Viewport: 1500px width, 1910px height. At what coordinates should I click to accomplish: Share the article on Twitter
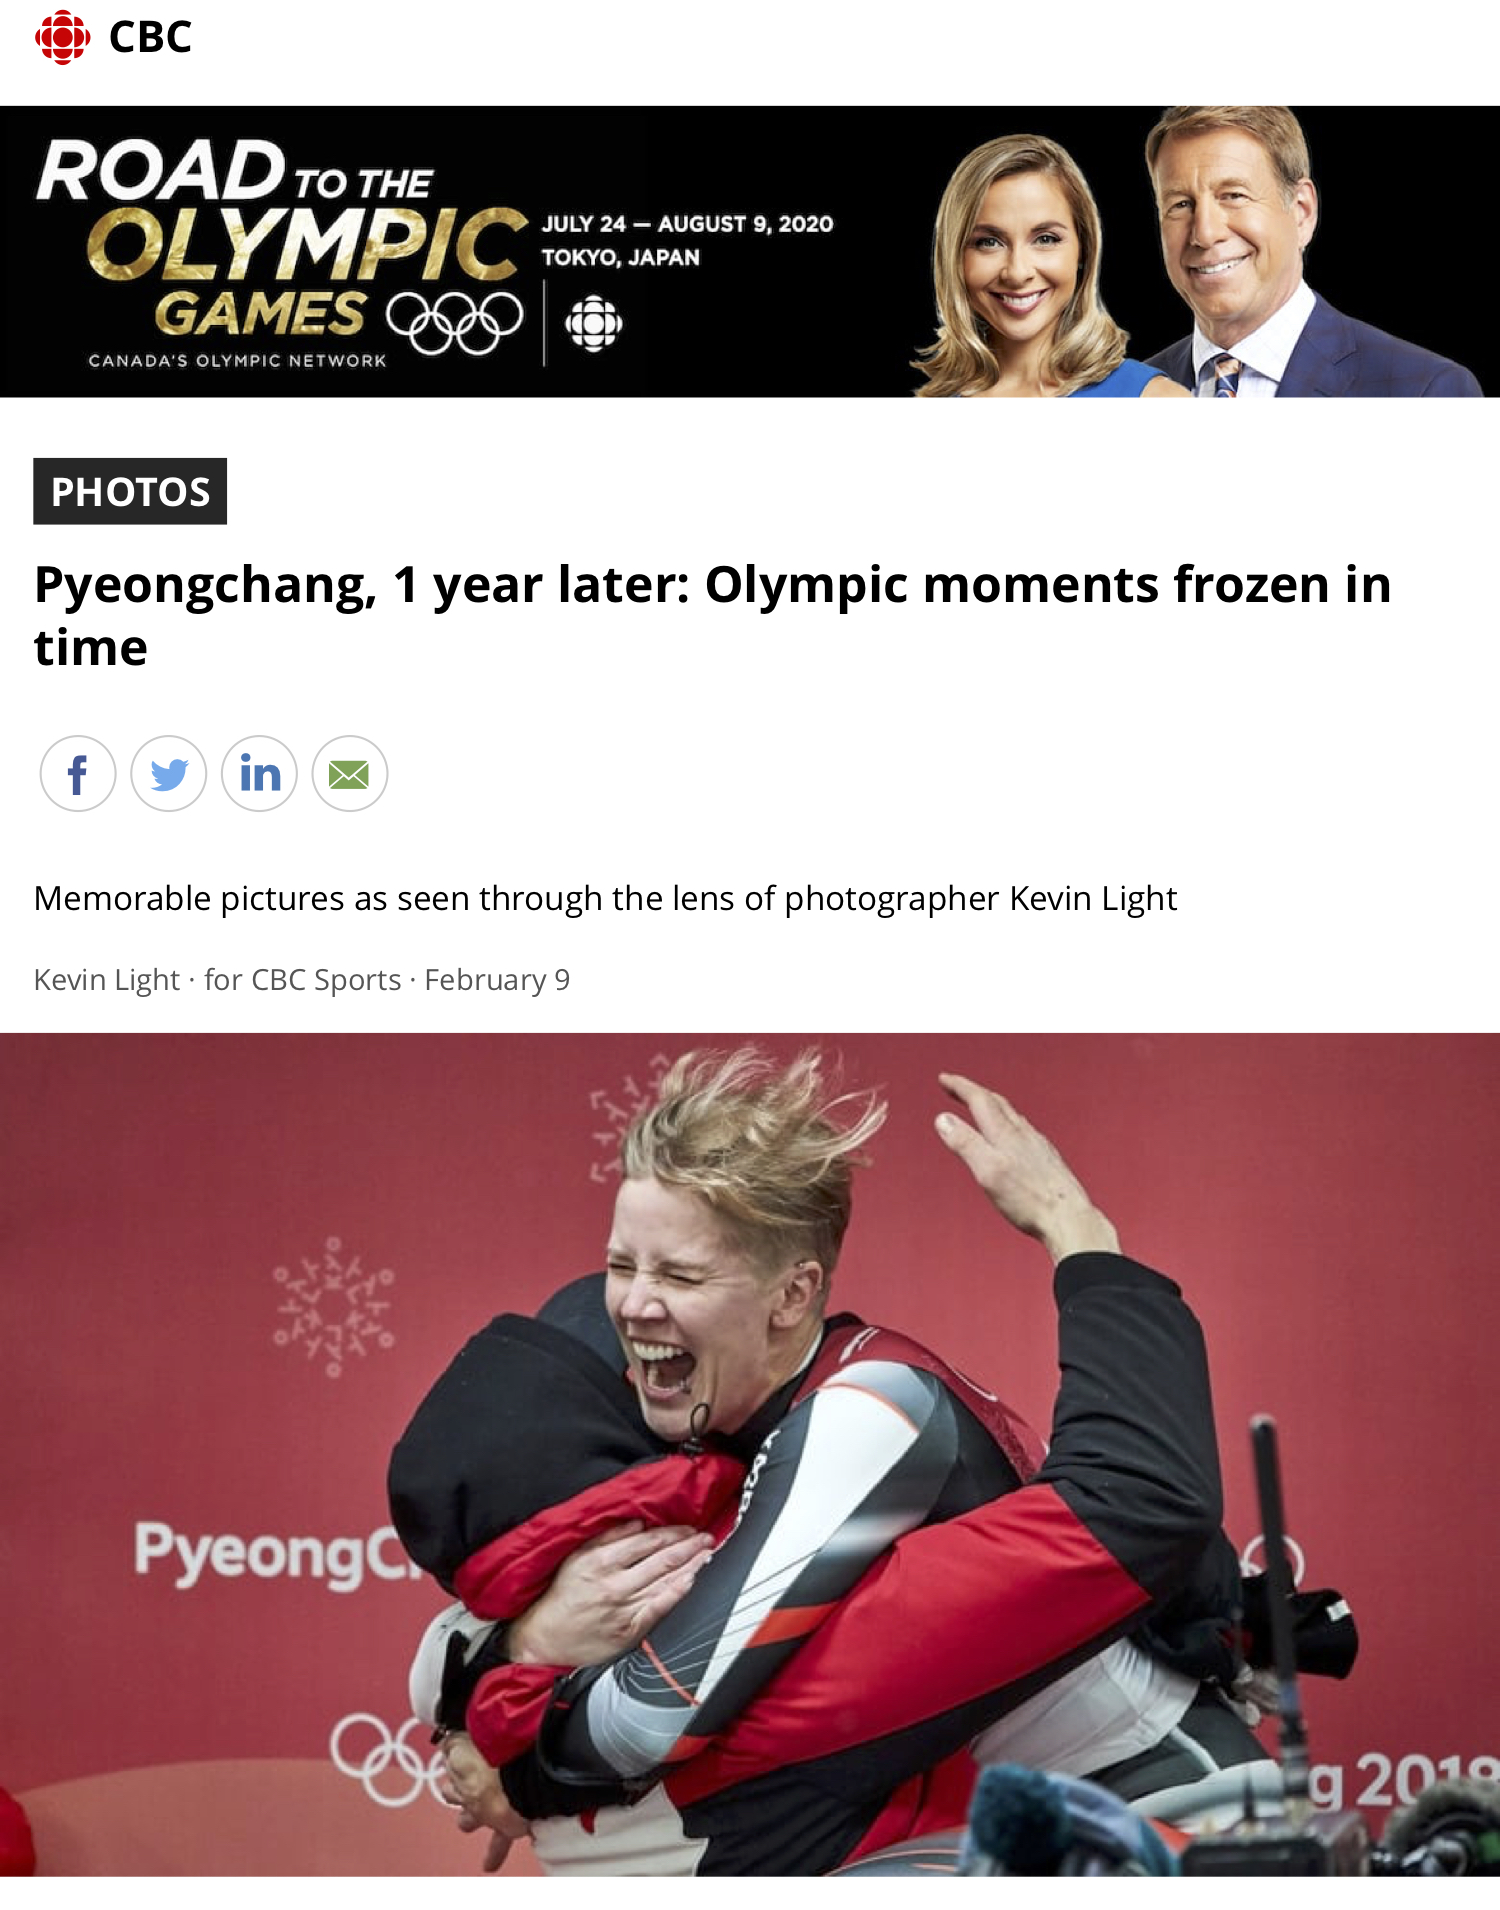(169, 774)
